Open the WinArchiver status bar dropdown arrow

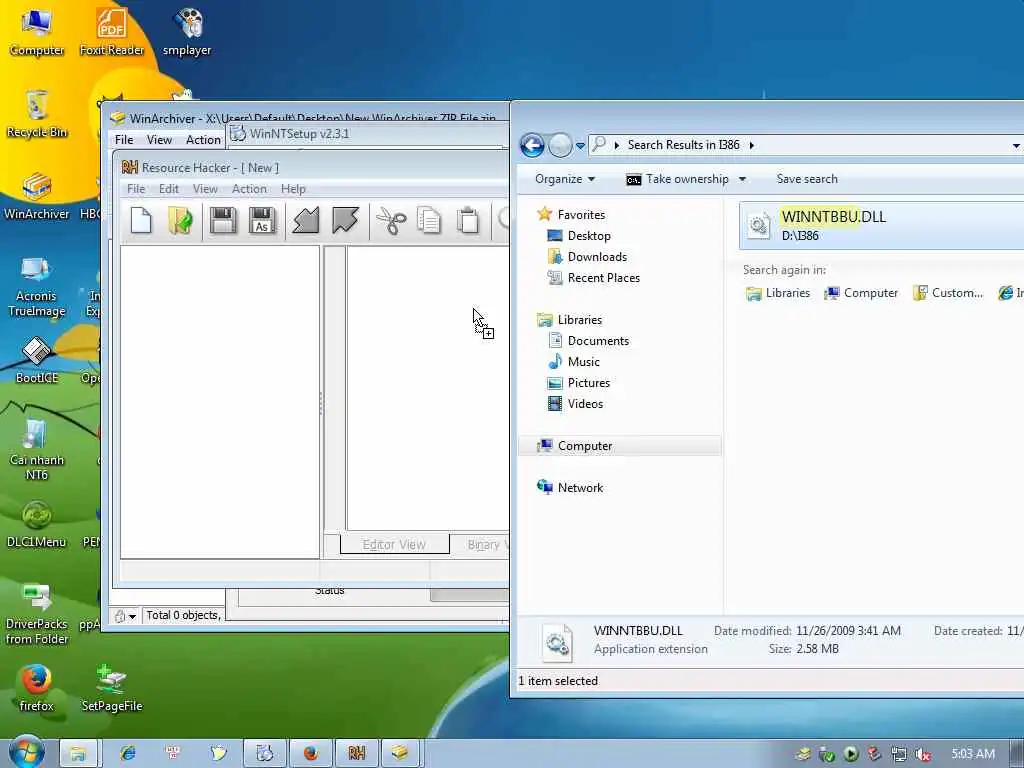(x=133, y=616)
